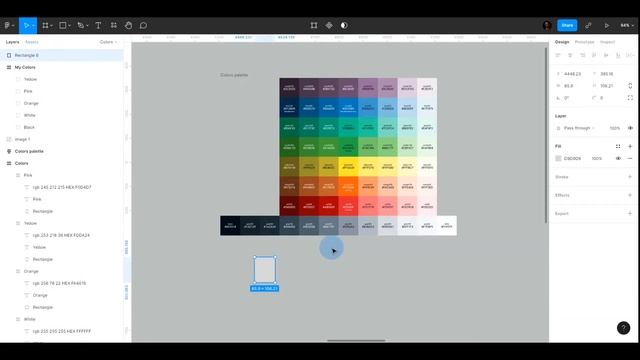Select the Comment tool
This screenshot has height=360, width=640.
(x=143, y=25)
